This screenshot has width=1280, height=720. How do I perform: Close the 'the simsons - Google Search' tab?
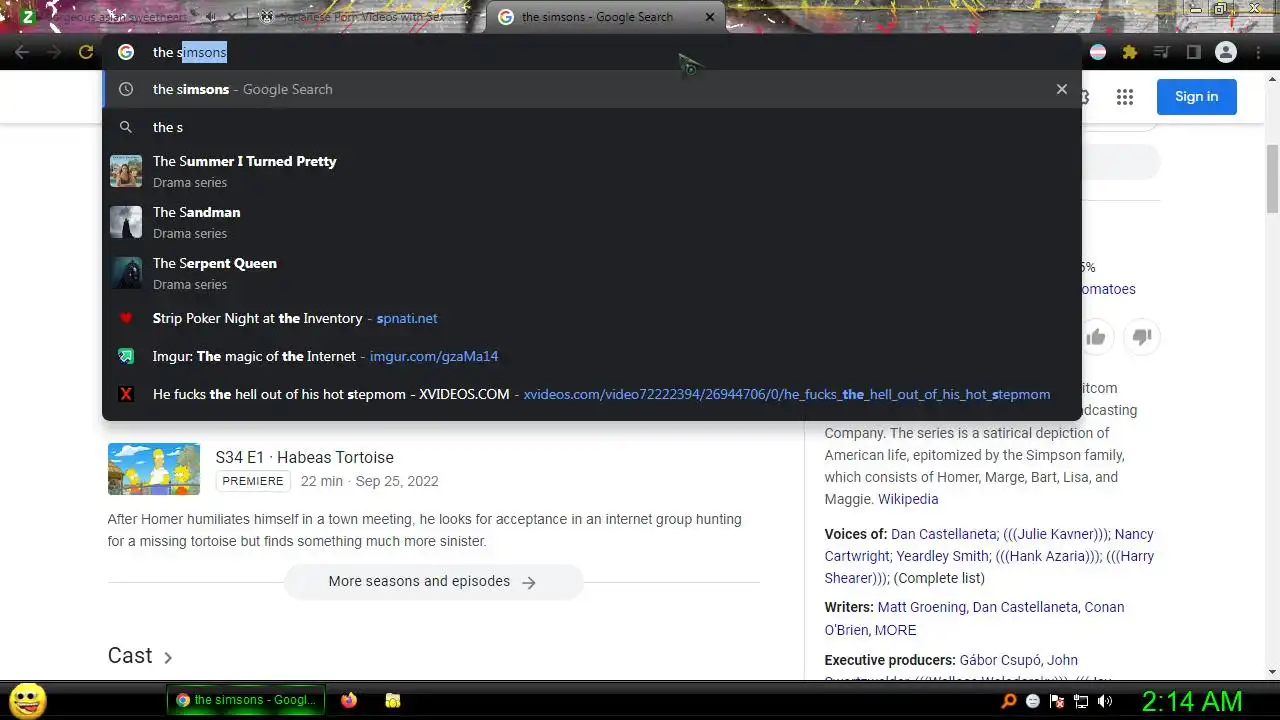(710, 17)
